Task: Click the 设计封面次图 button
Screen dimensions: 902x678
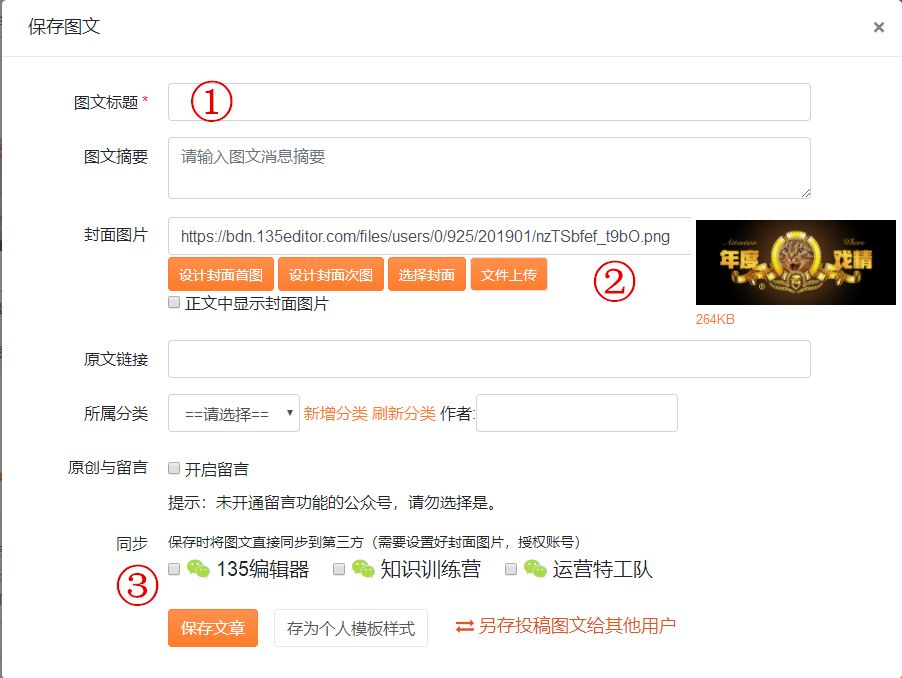Action: point(331,275)
